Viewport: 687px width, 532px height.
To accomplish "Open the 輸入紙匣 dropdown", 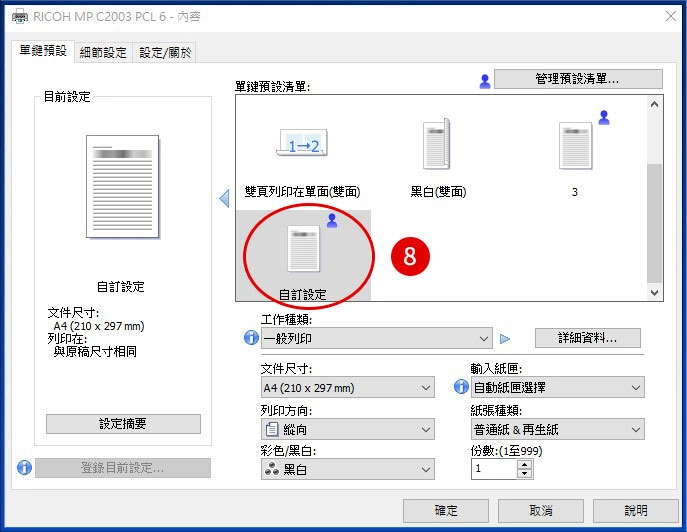I will coord(557,387).
